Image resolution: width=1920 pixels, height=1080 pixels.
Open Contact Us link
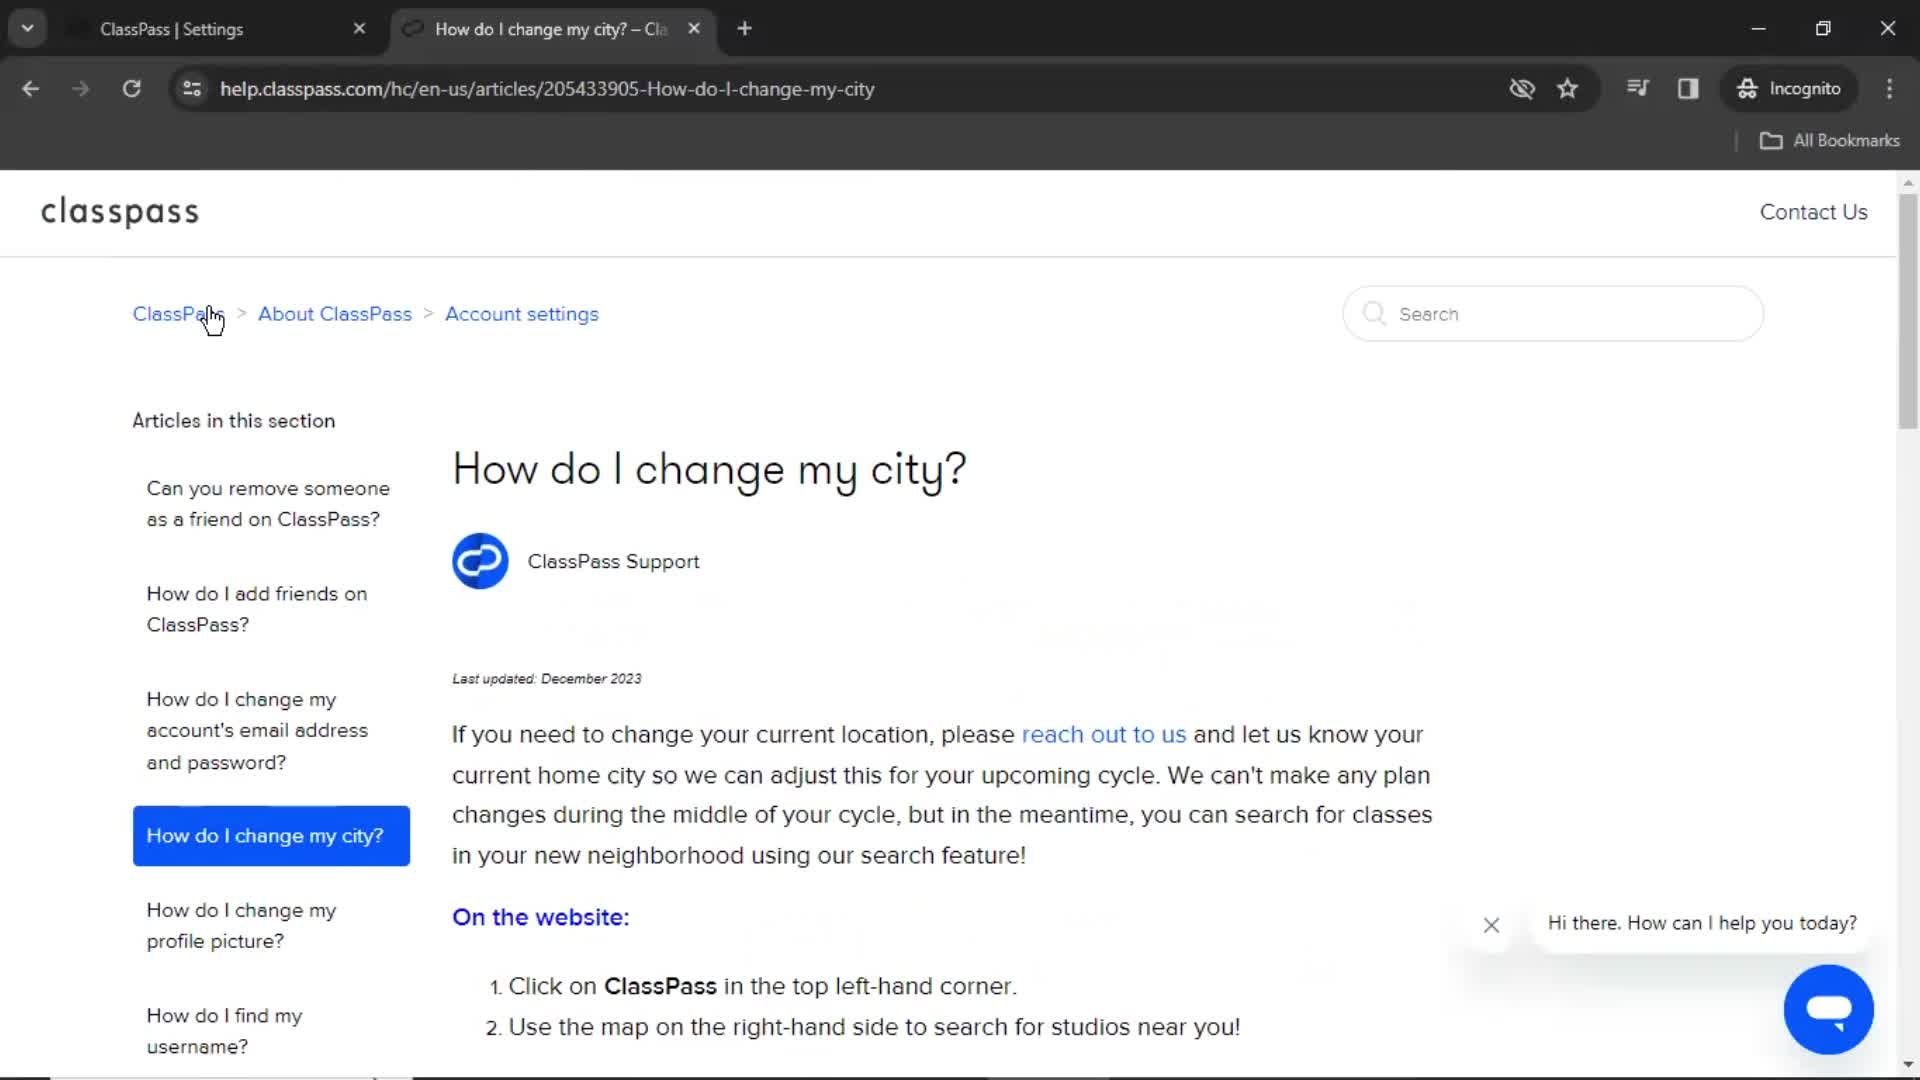pyautogui.click(x=1813, y=212)
